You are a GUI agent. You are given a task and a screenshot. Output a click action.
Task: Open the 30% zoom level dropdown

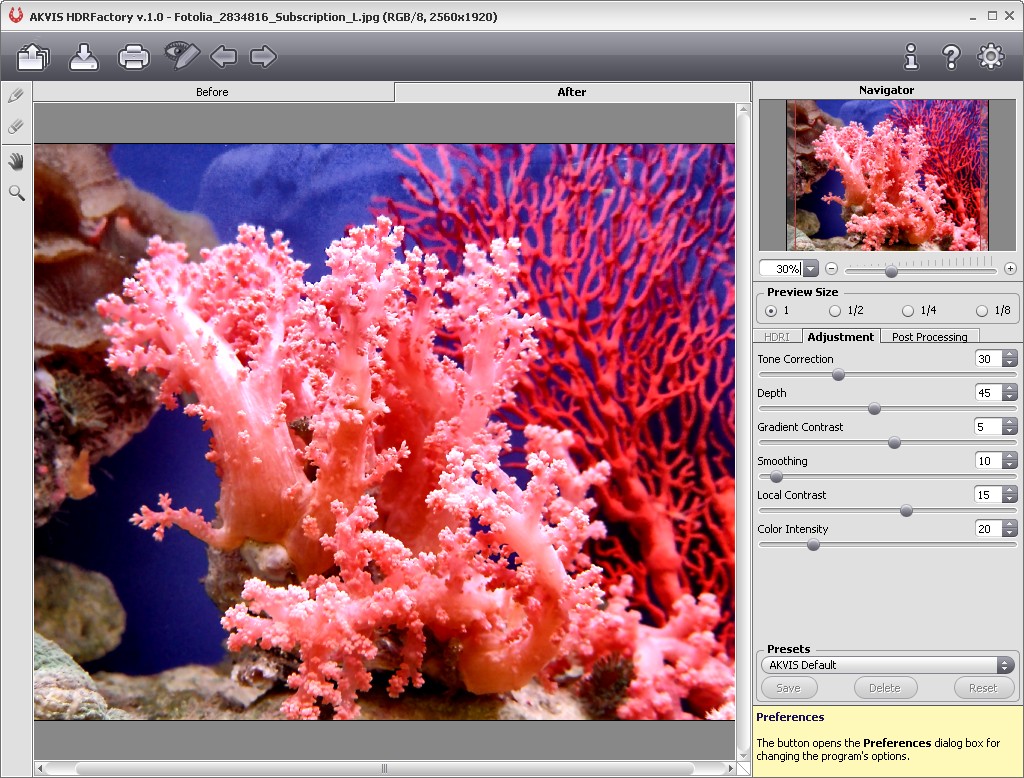point(810,269)
